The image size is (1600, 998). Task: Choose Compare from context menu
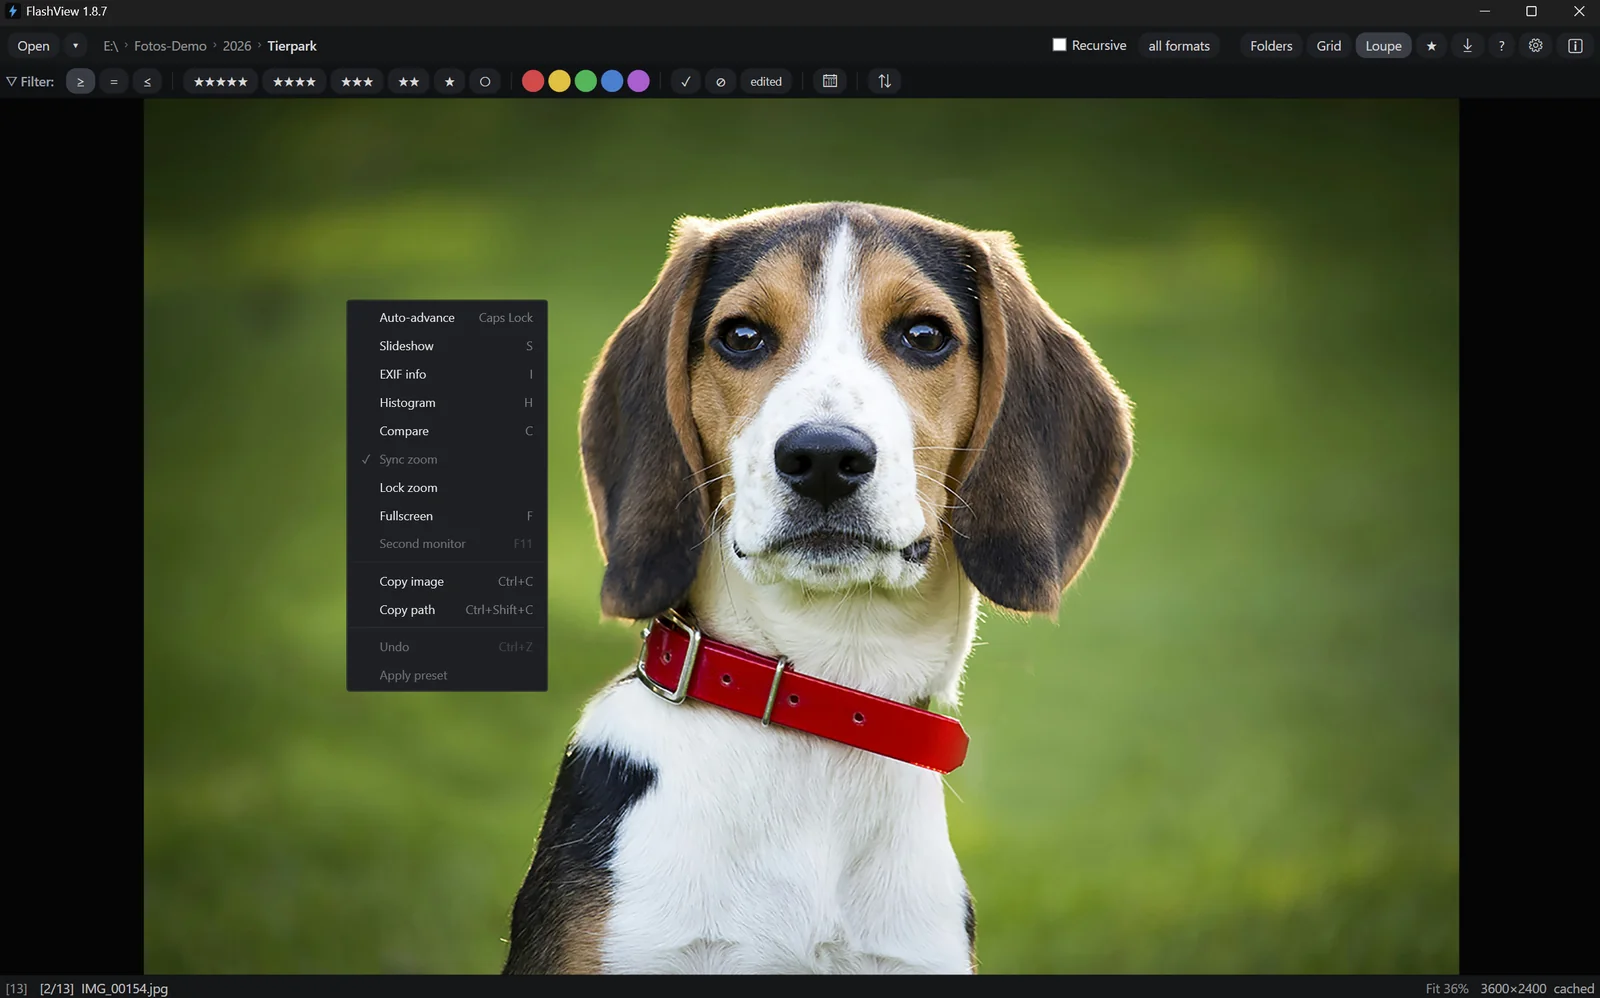(x=447, y=431)
